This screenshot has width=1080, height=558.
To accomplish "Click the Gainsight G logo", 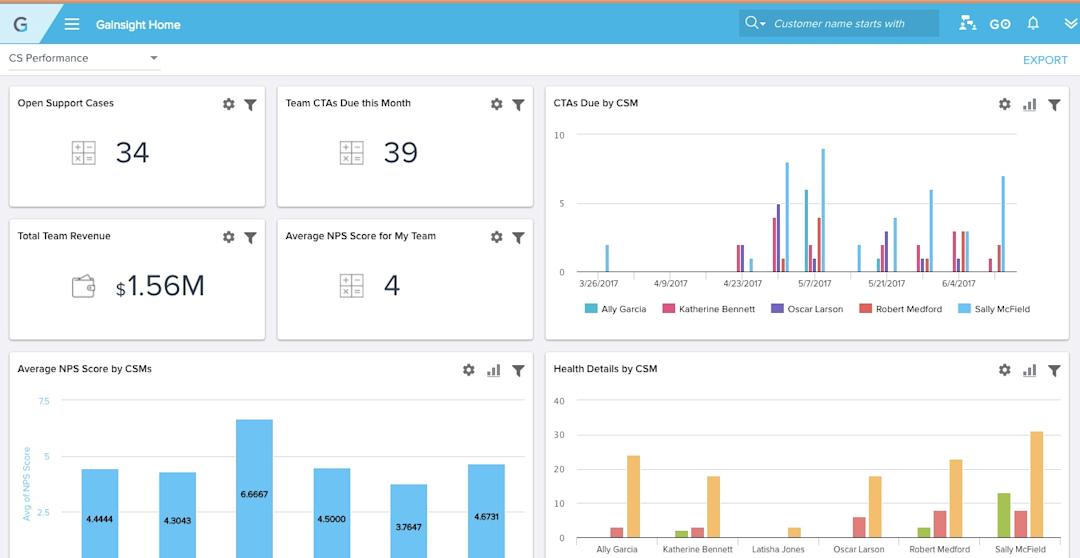I will point(21,25).
